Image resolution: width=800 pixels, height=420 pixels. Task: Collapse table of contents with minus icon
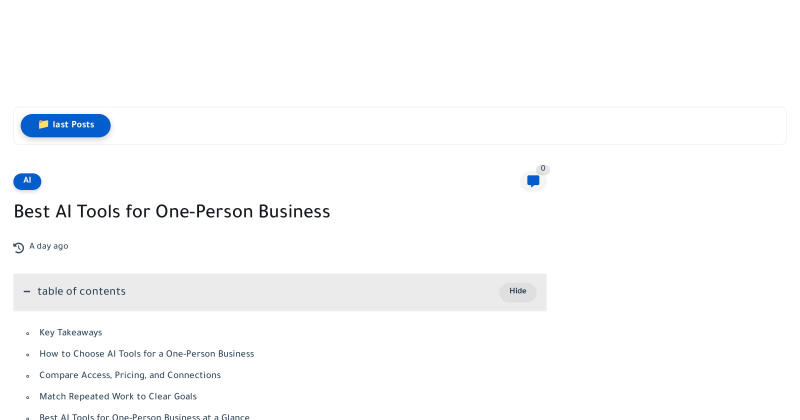point(27,292)
